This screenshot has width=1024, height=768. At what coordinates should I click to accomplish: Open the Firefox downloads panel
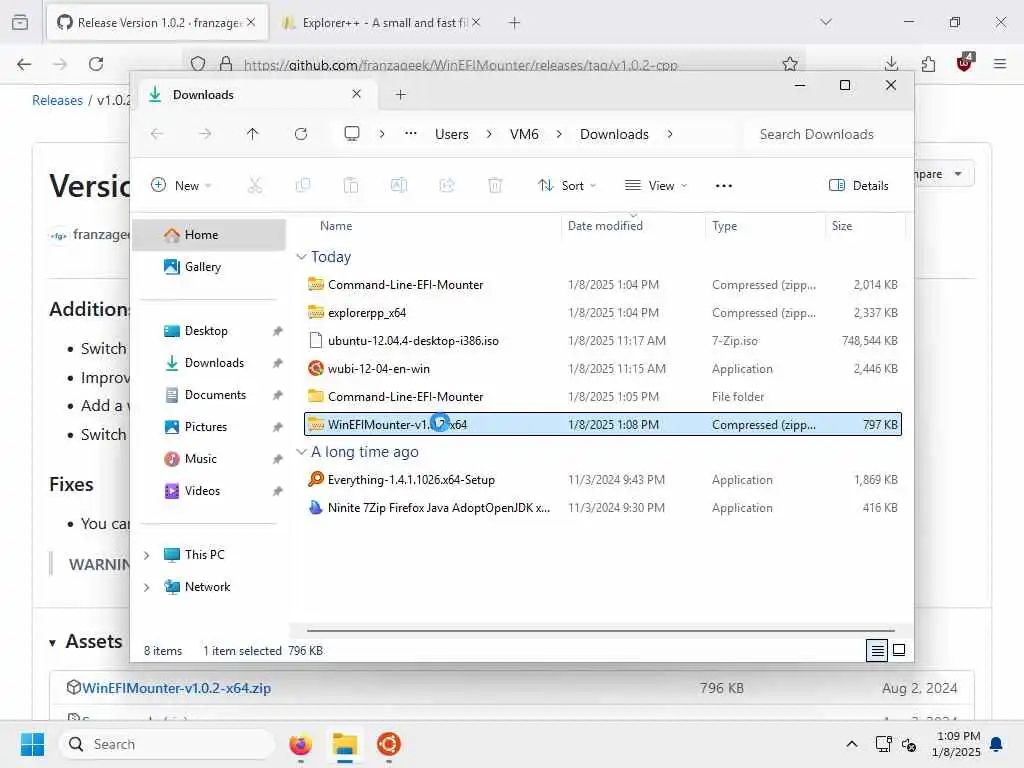coord(891,64)
